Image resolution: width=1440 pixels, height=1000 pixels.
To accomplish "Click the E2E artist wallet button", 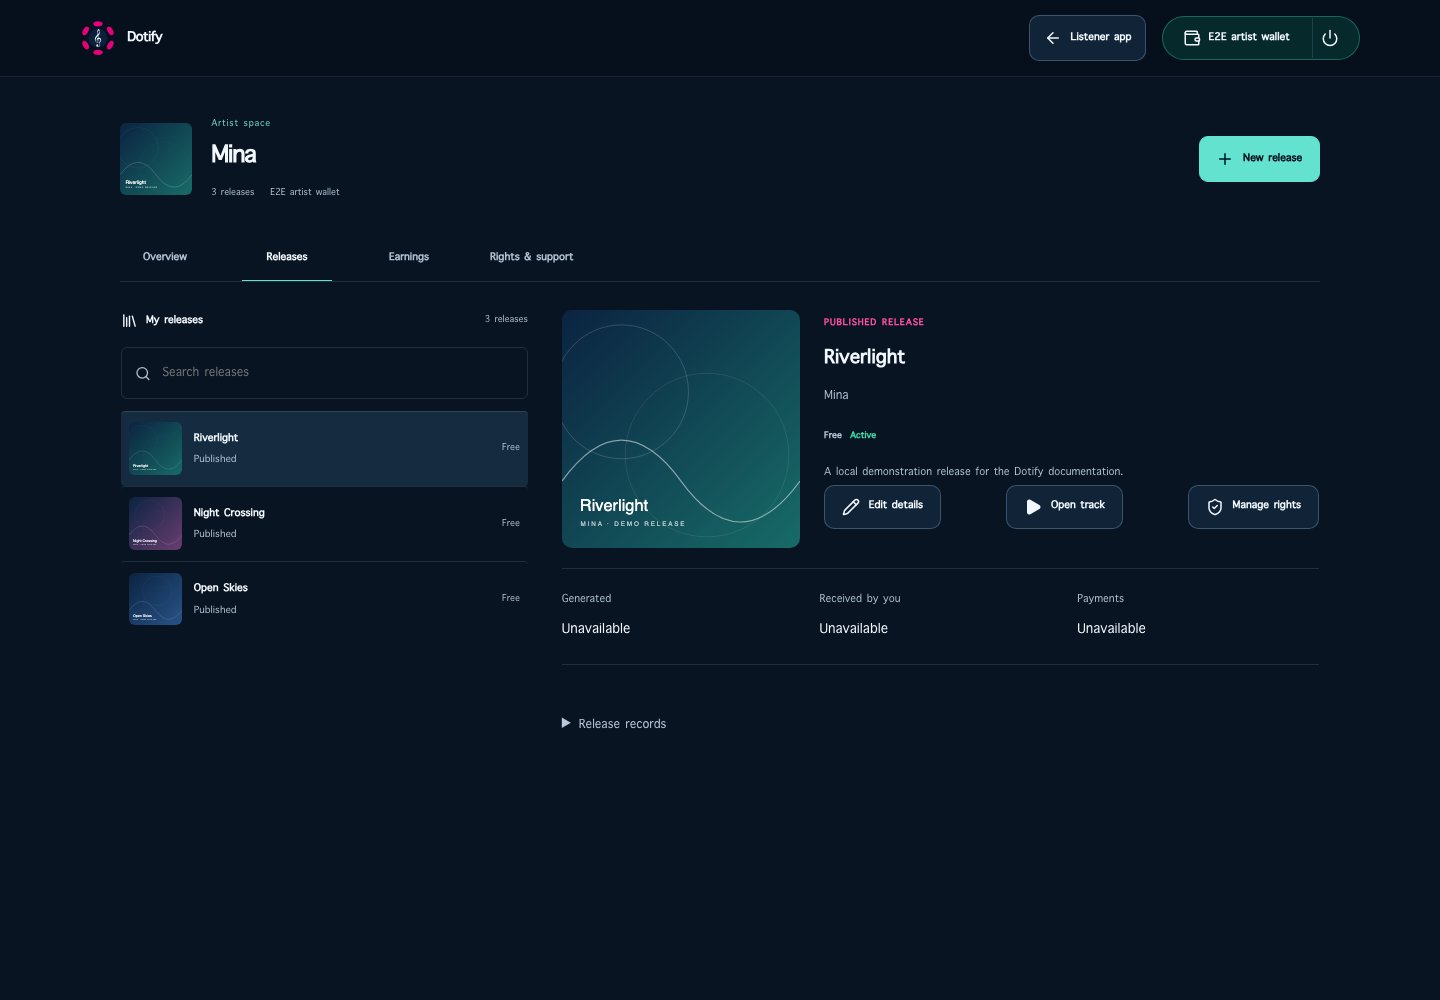I will (x=1238, y=38).
